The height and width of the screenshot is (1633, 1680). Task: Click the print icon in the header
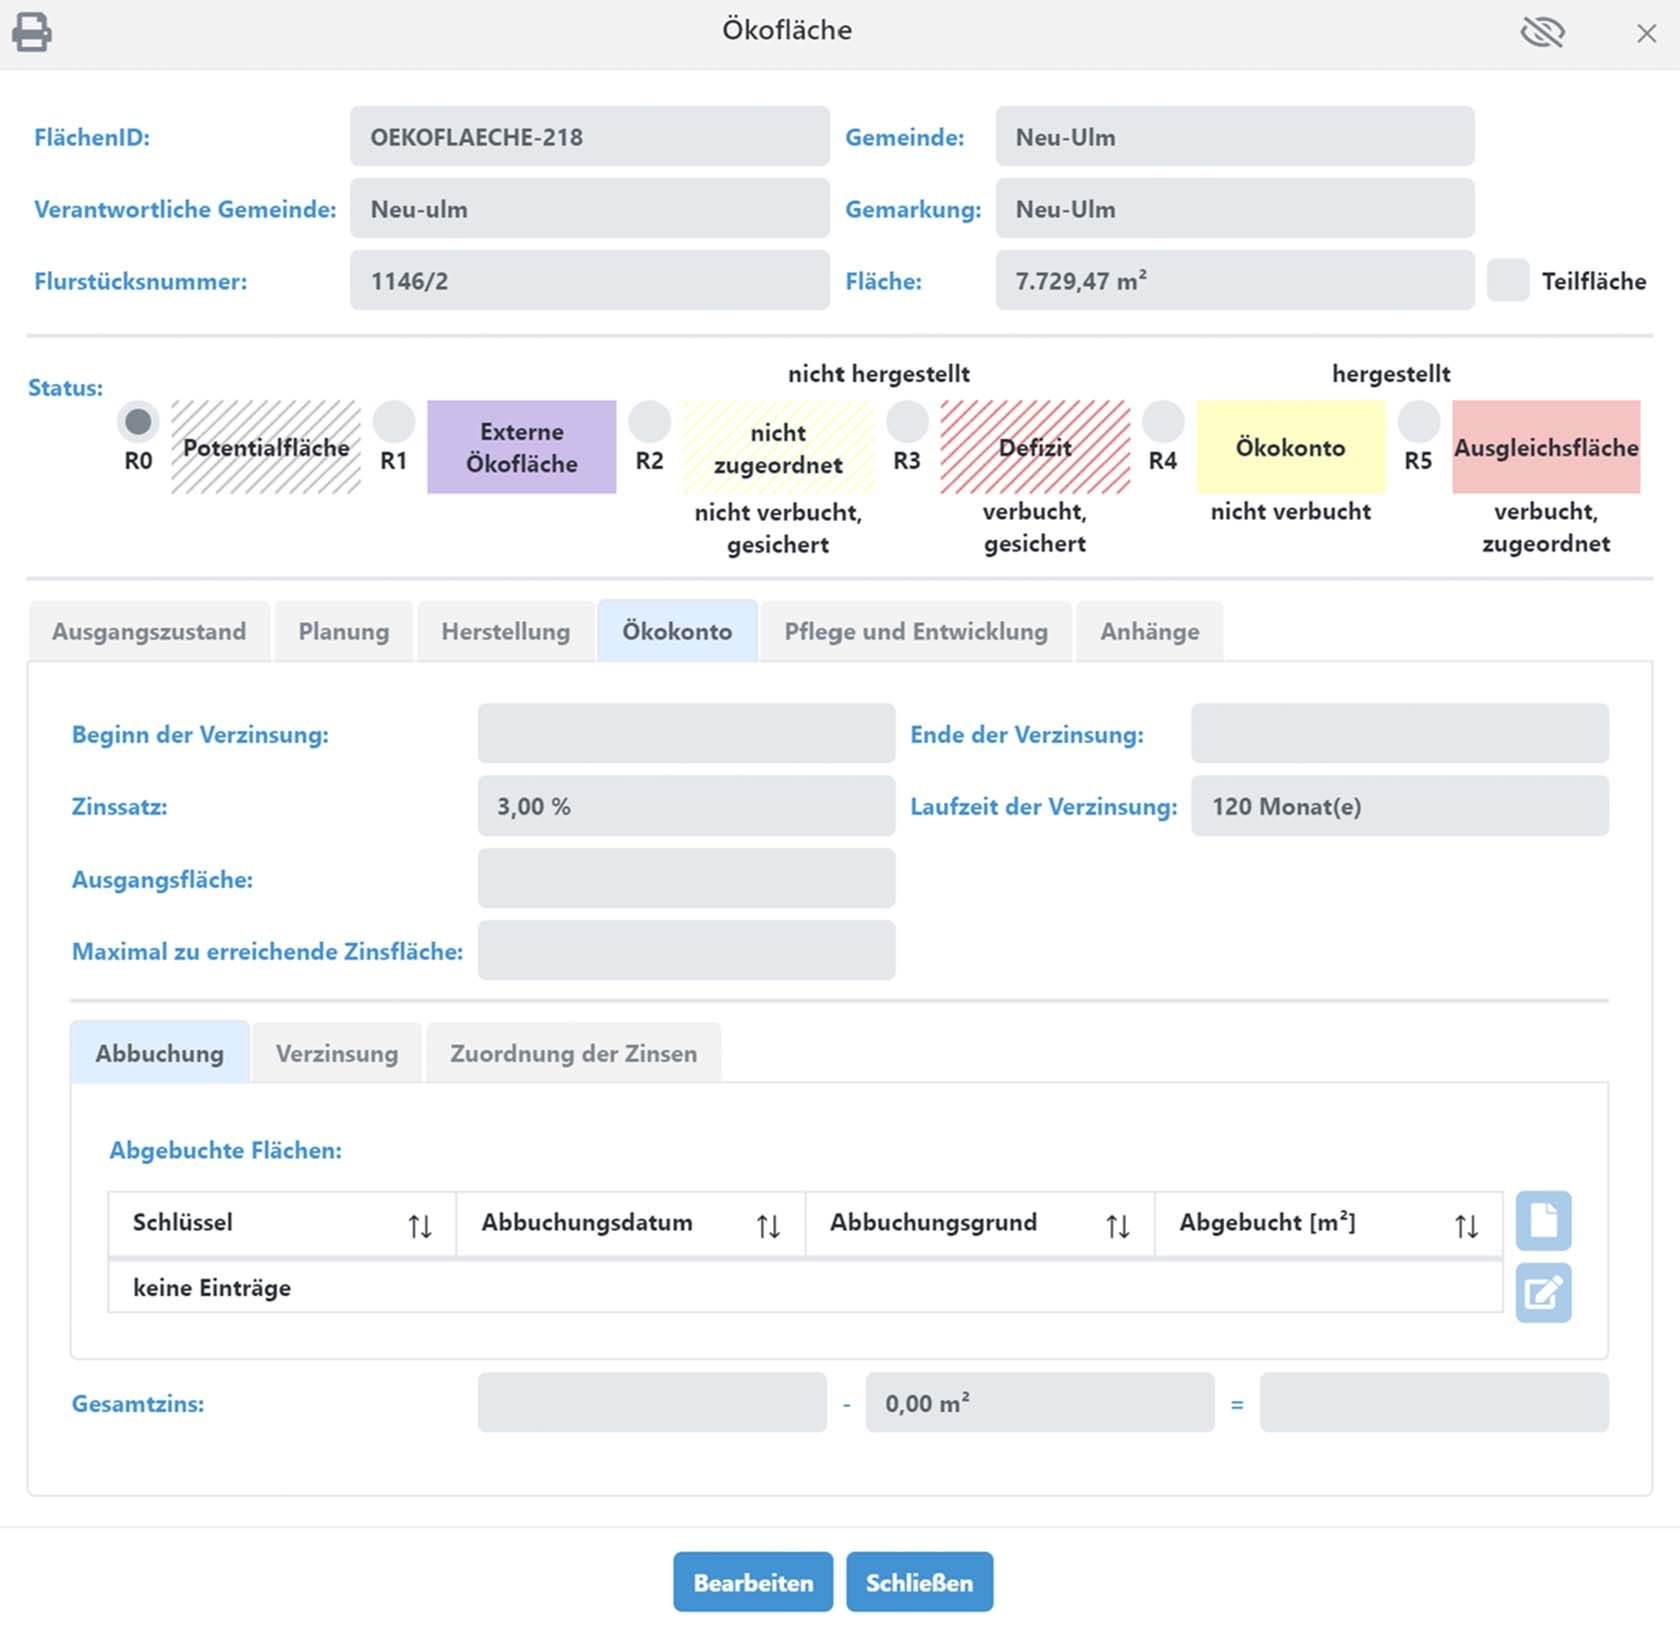(x=32, y=33)
